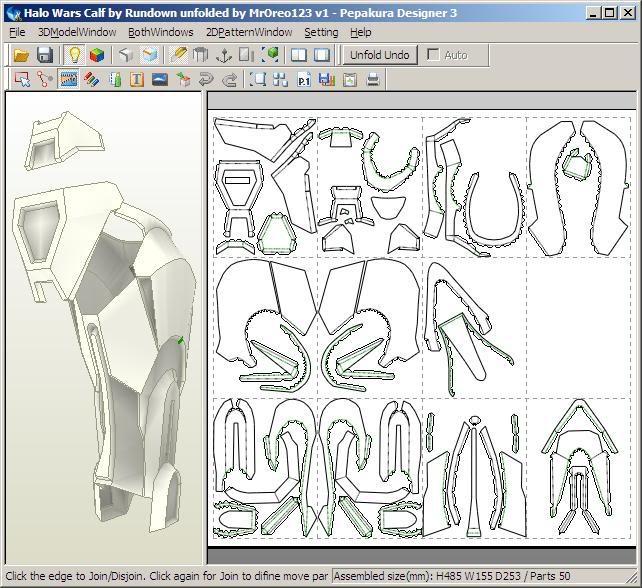The height and width of the screenshot is (588, 642).
Task: Click the dashed-corner fit page icon
Action: 258,79
